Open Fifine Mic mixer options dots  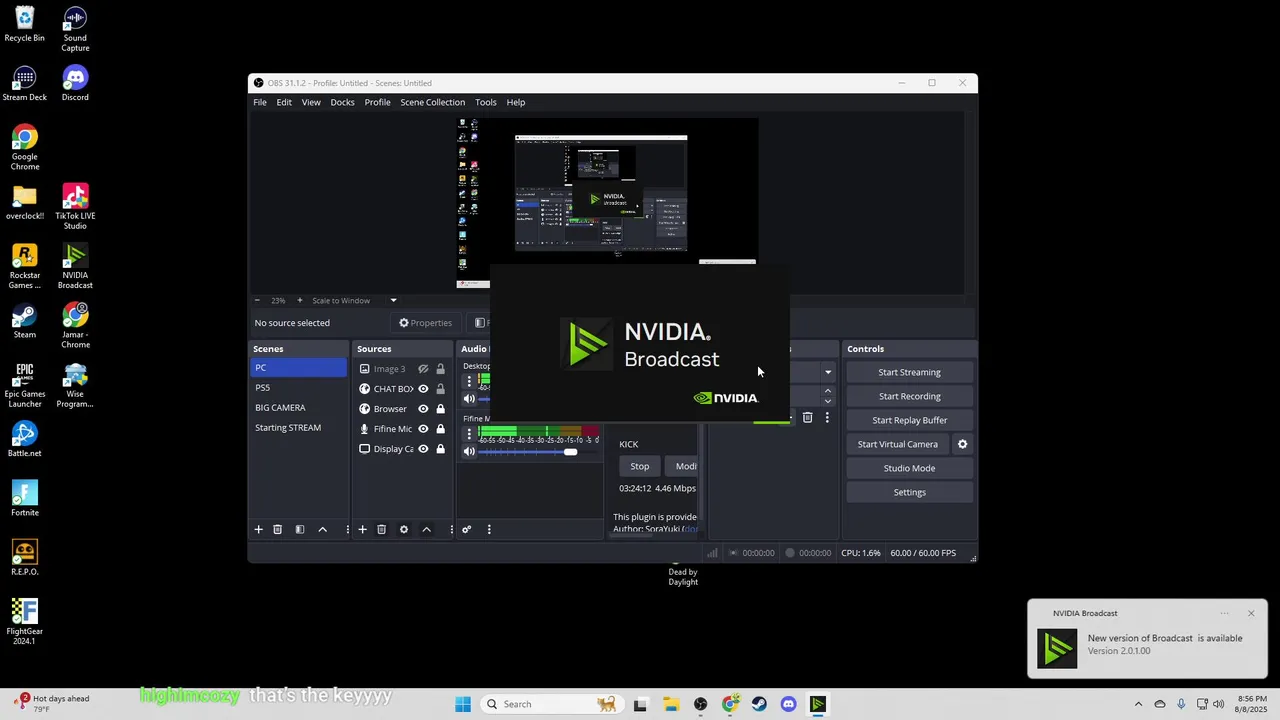pyautogui.click(x=469, y=434)
